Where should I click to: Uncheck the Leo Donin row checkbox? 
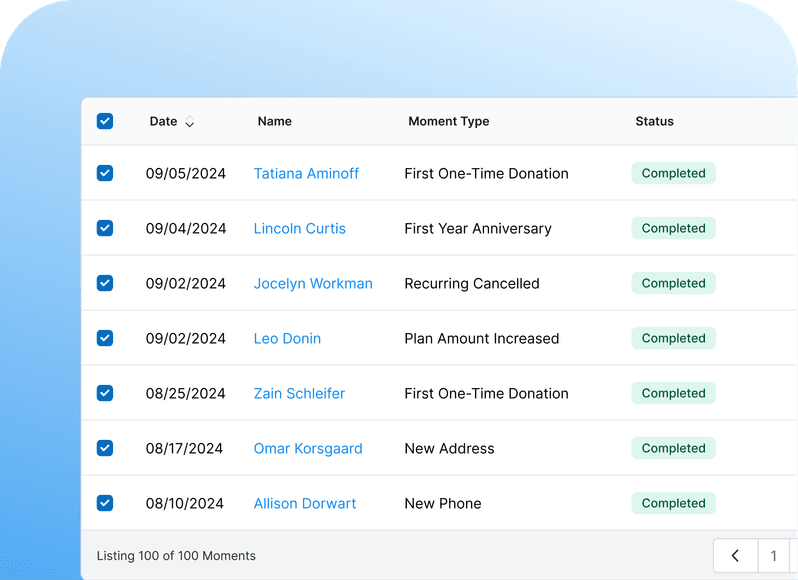[x=105, y=338]
